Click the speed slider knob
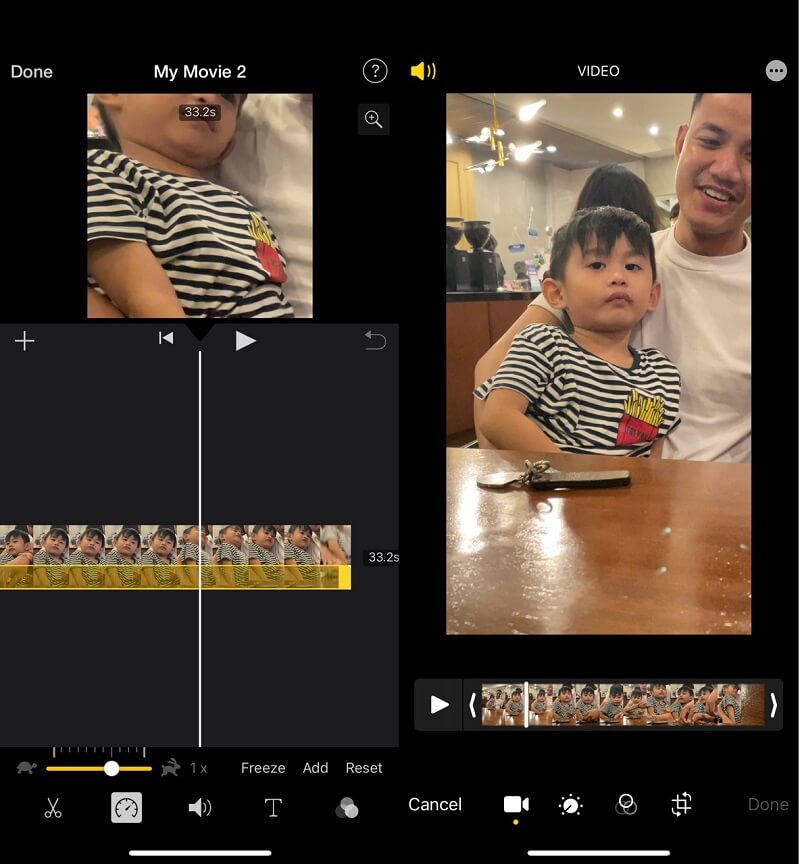The height and width of the screenshot is (864, 800). tap(111, 768)
